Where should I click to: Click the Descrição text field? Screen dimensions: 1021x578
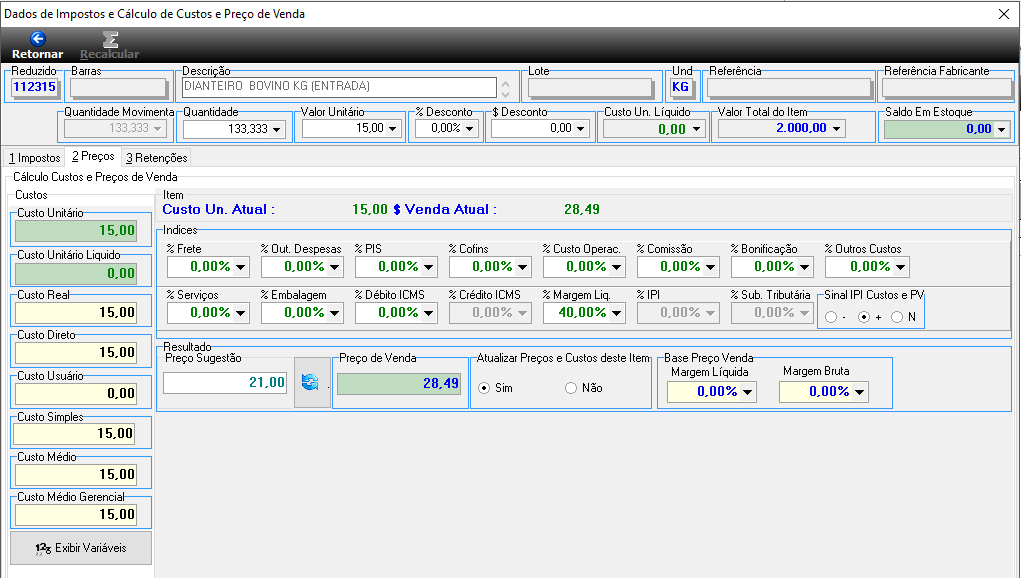tap(339, 87)
